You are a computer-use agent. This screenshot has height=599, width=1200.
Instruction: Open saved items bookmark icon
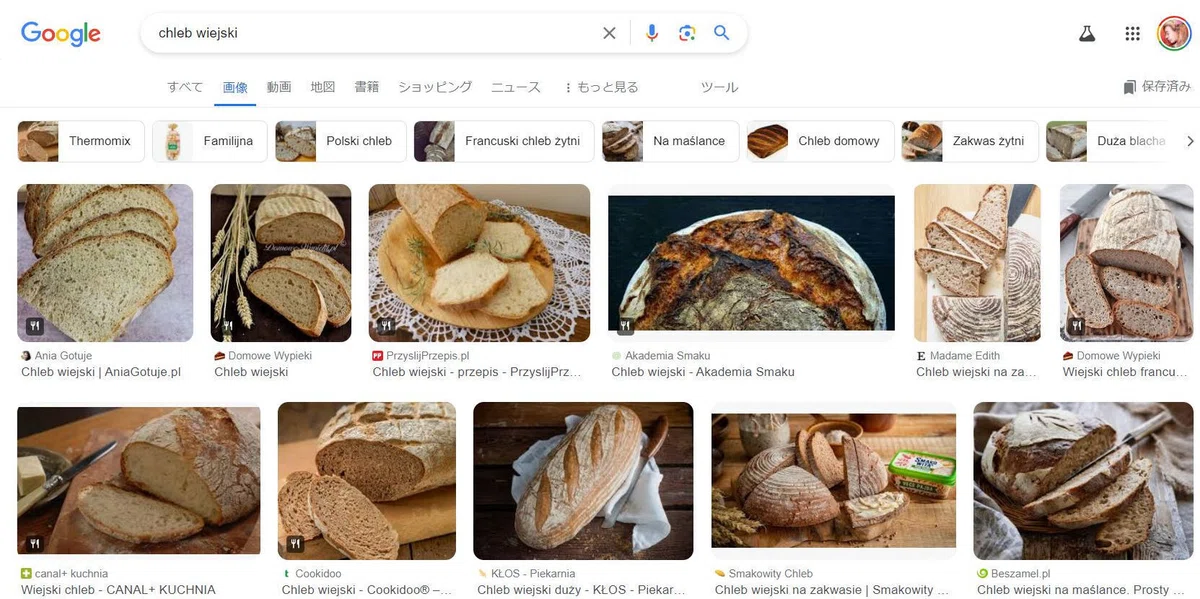(1130, 87)
